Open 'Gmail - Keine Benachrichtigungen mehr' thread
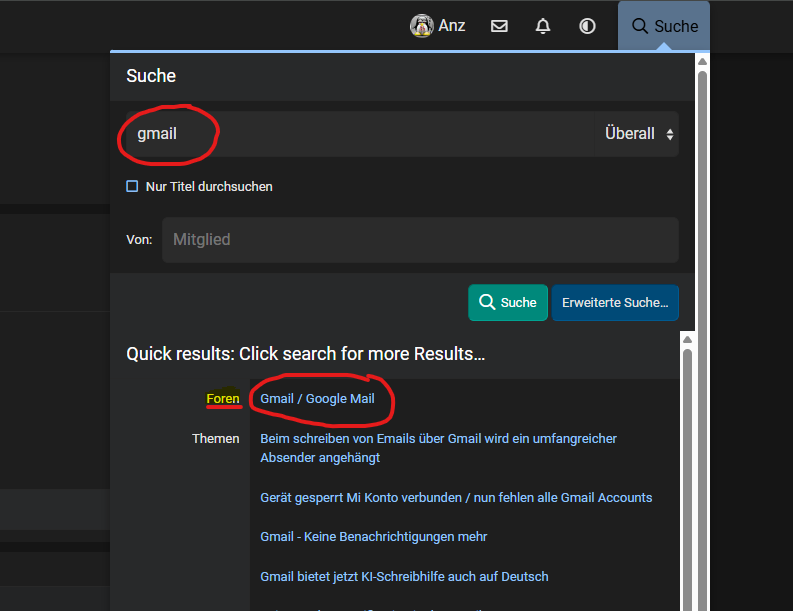The height and width of the screenshot is (611, 793). (x=373, y=536)
